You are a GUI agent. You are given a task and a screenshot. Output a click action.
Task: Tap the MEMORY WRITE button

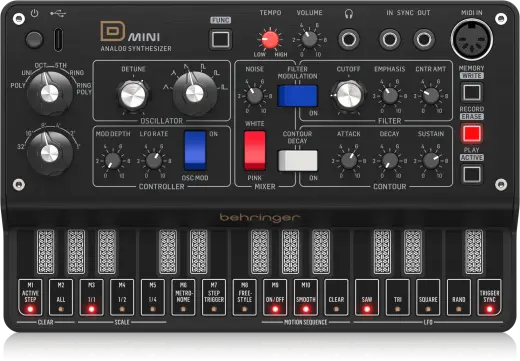[472, 92]
